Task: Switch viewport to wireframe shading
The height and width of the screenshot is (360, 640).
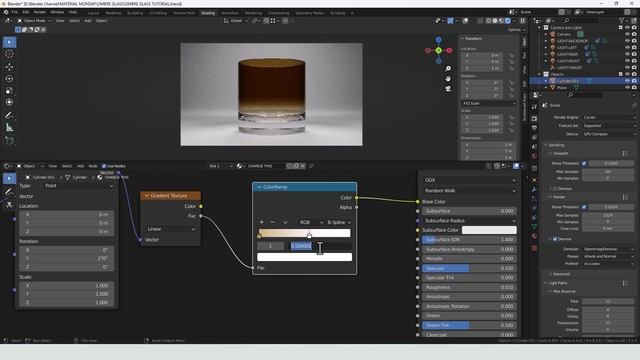Action: click(489, 20)
